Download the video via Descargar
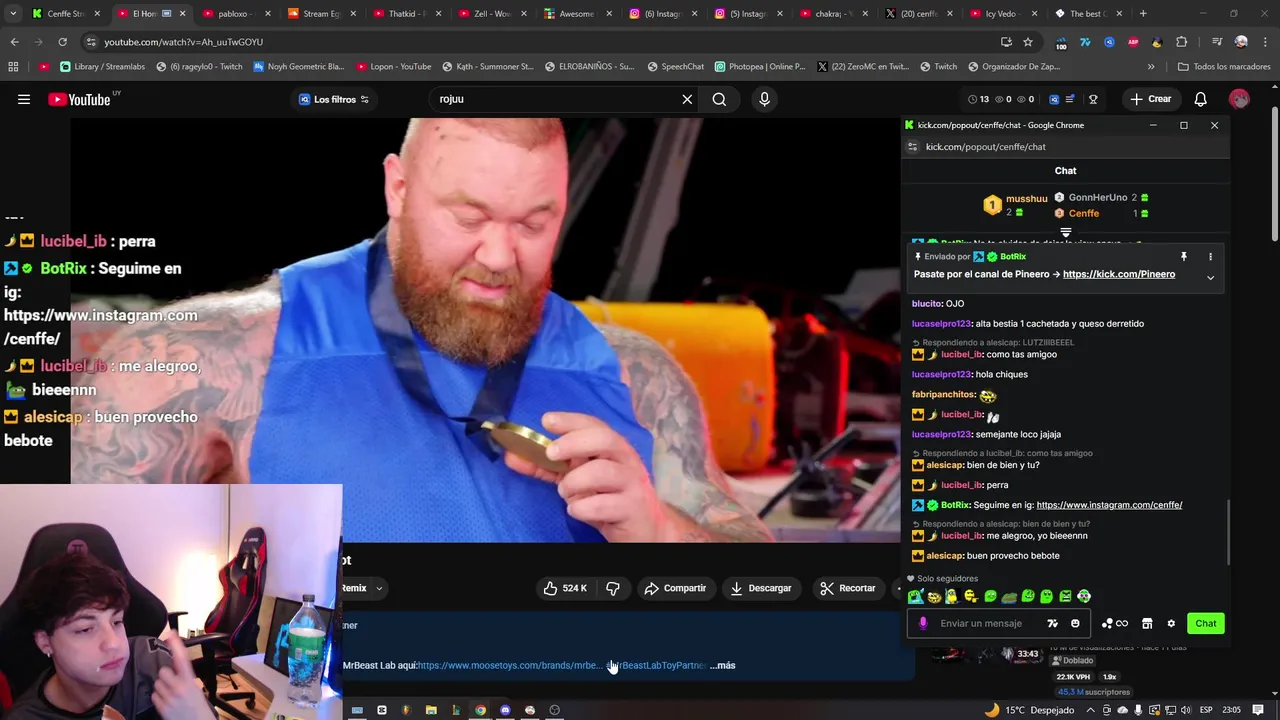The image size is (1280, 720). [761, 588]
